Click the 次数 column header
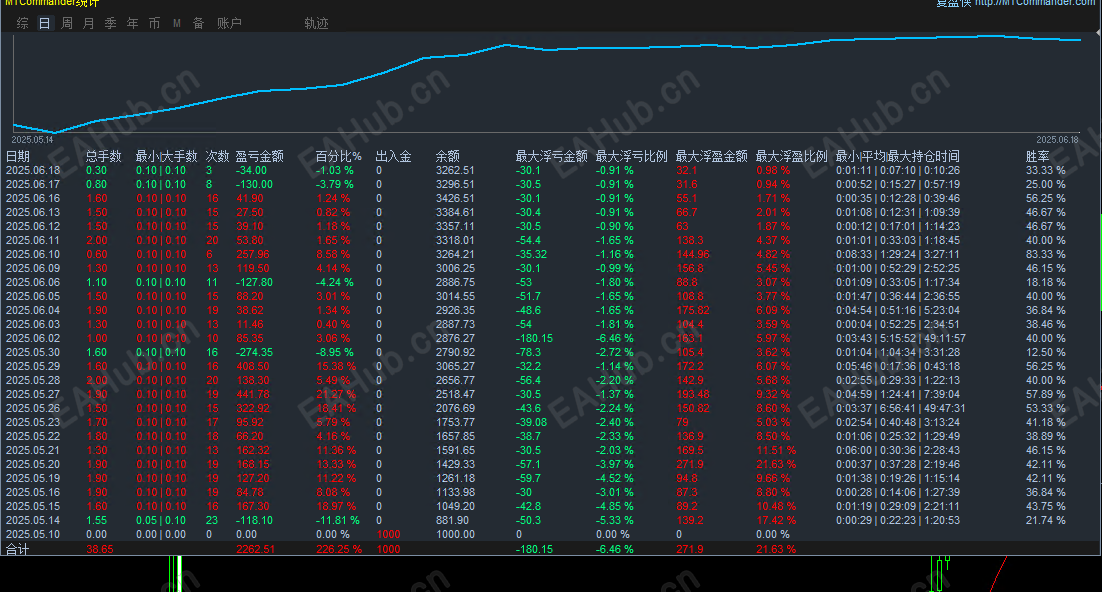The image size is (1102, 592). coord(217,156)
